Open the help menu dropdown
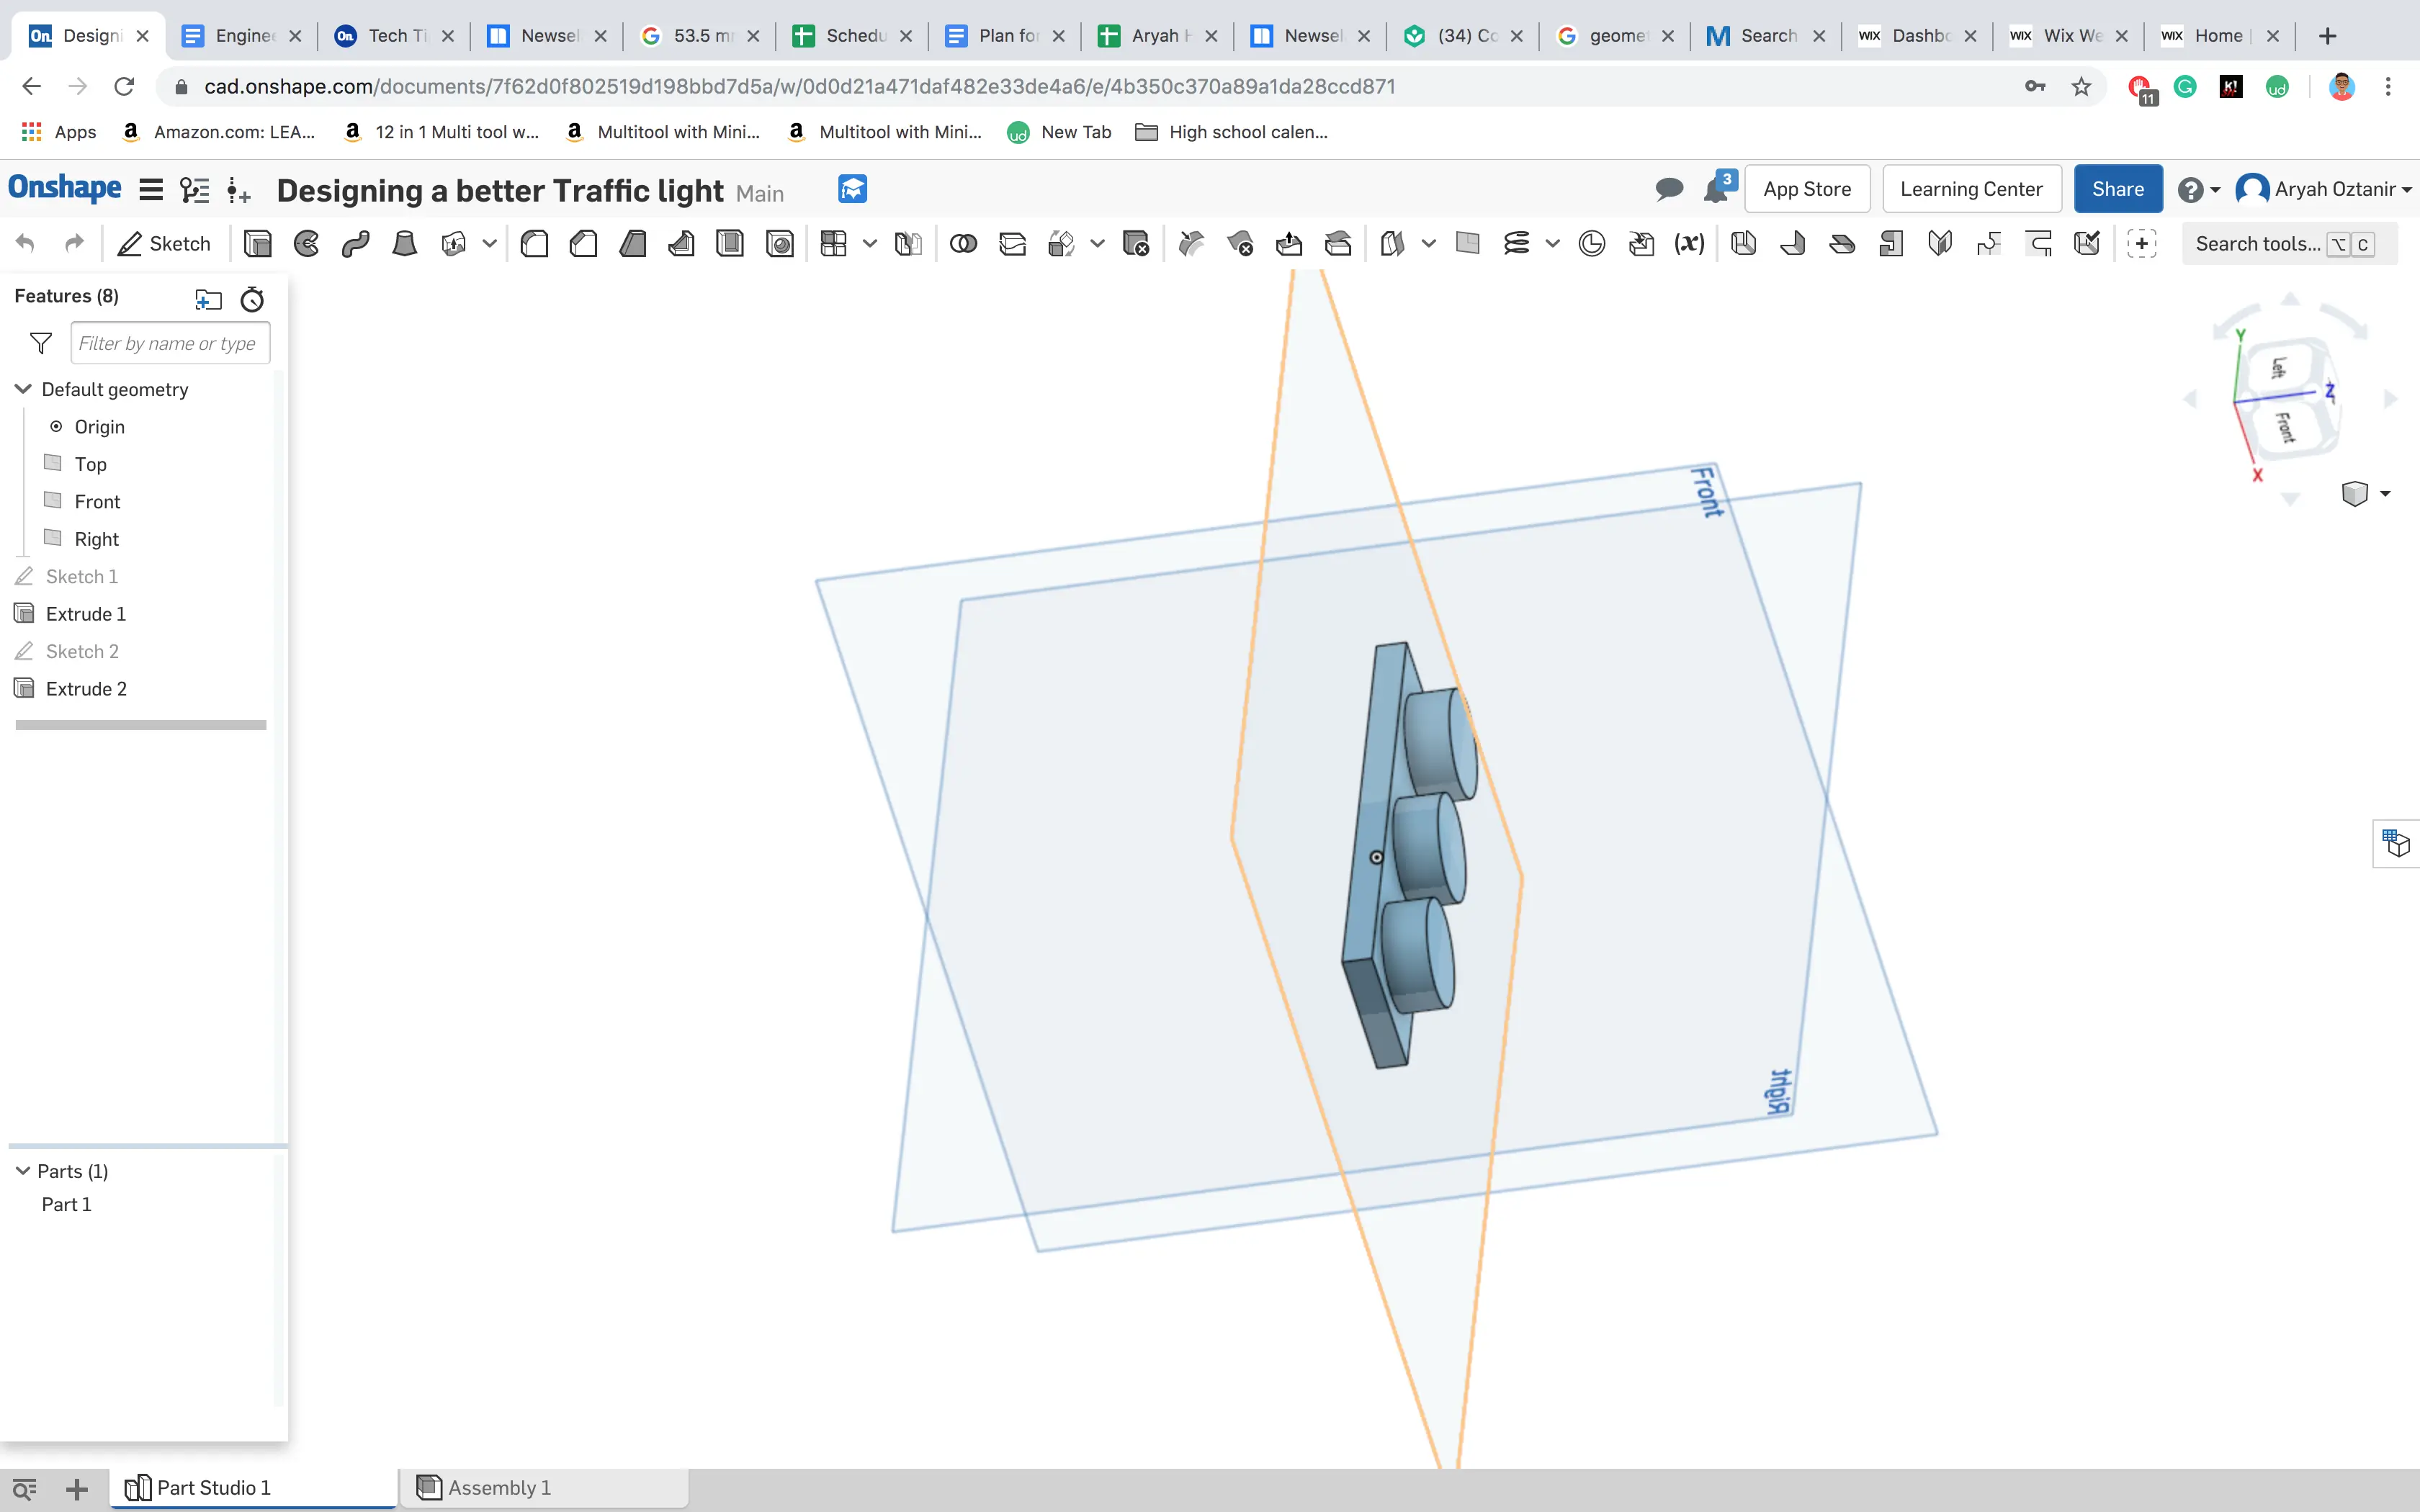Image resolution: width=2420 pixels, height=1512 pixels. point(2199,189)
